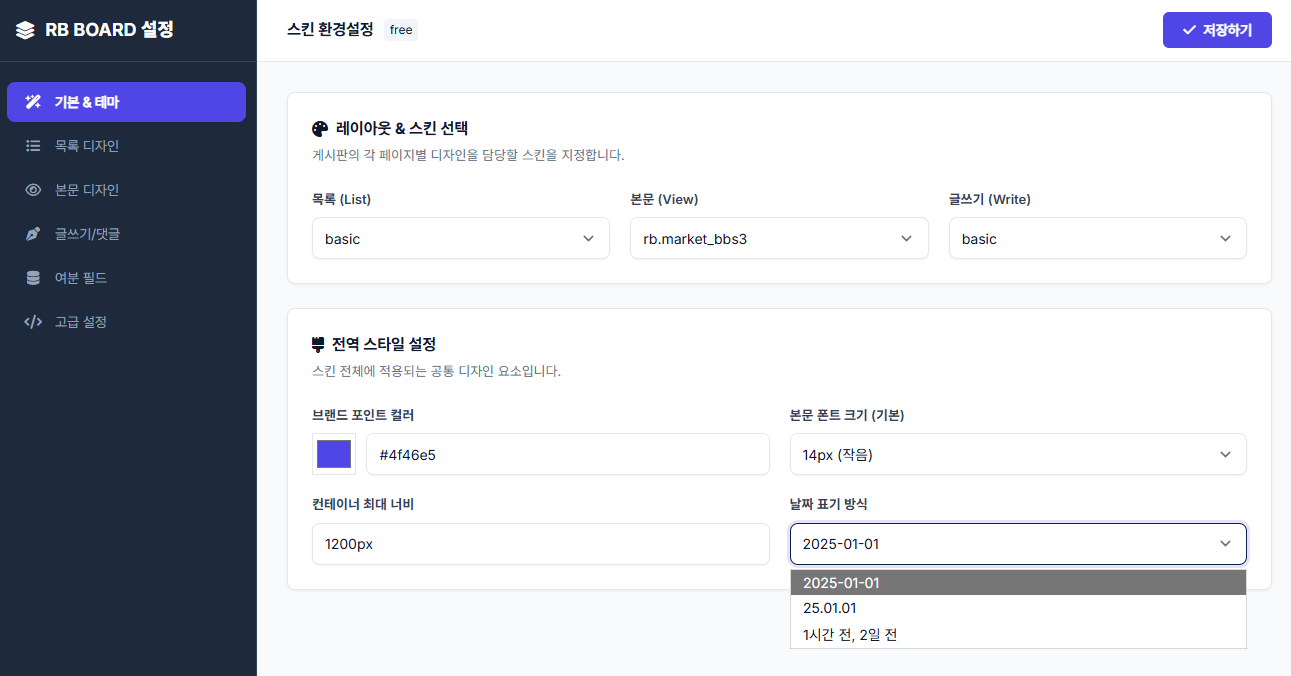Click the brush icon beside 전역 스타일 설정

click(x=319, y=344)
